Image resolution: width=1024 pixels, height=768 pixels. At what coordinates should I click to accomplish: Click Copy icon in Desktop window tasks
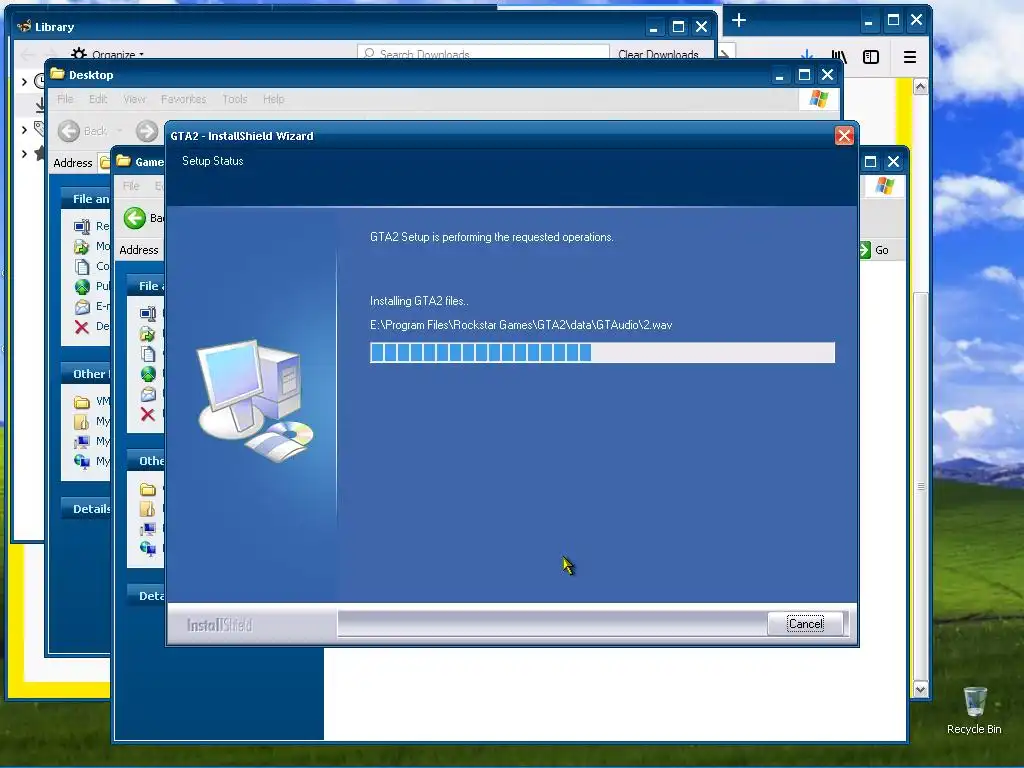[82, 266]
